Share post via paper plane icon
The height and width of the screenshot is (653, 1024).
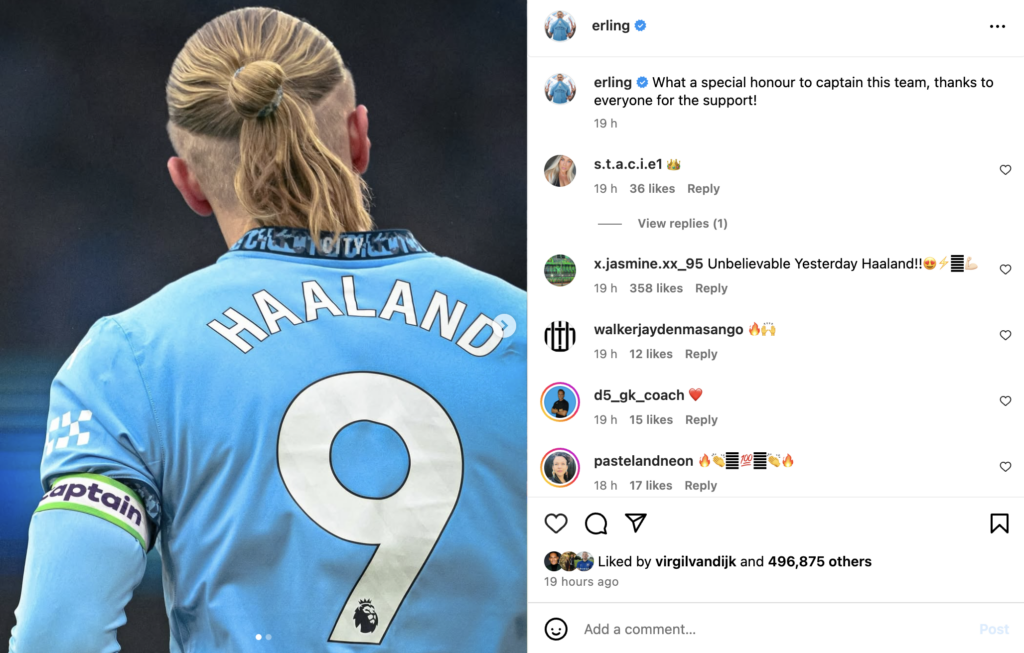635,522
